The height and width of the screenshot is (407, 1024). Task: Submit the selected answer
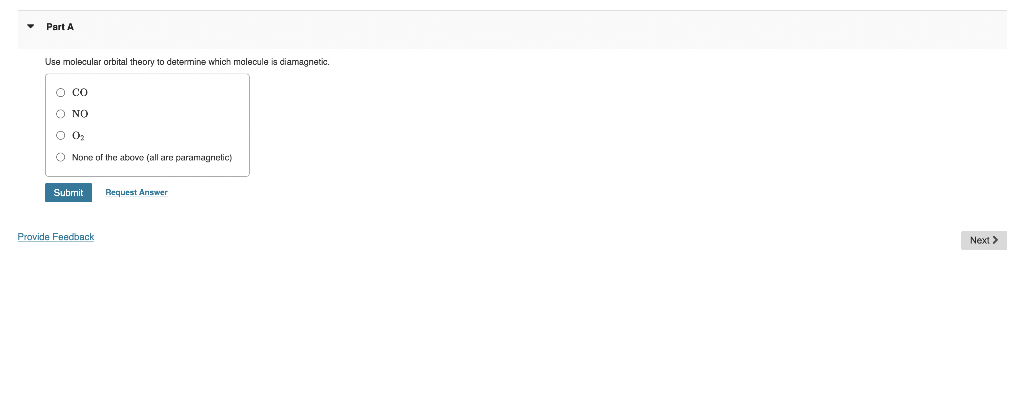pyautogui.click(x=69, y=193)
